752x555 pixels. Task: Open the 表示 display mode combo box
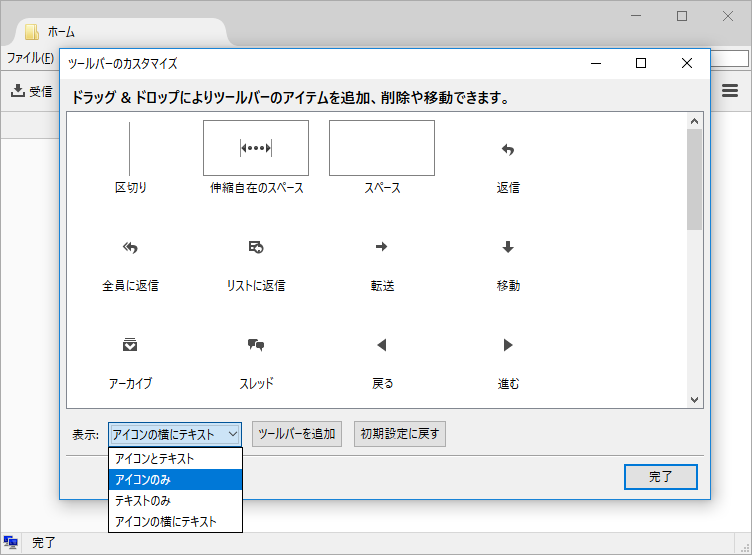(x=175, y=435)
